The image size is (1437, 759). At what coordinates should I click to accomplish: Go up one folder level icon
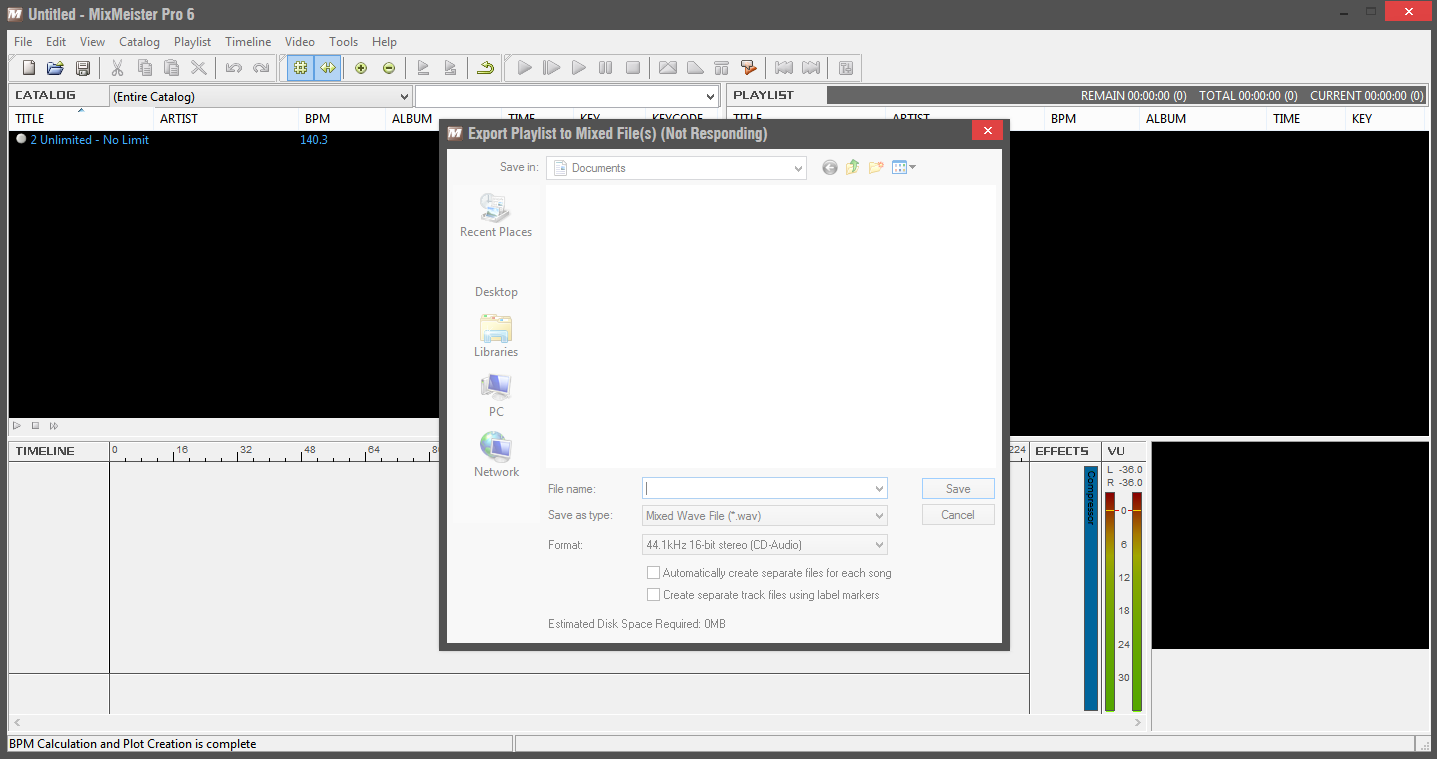(852, 168)
